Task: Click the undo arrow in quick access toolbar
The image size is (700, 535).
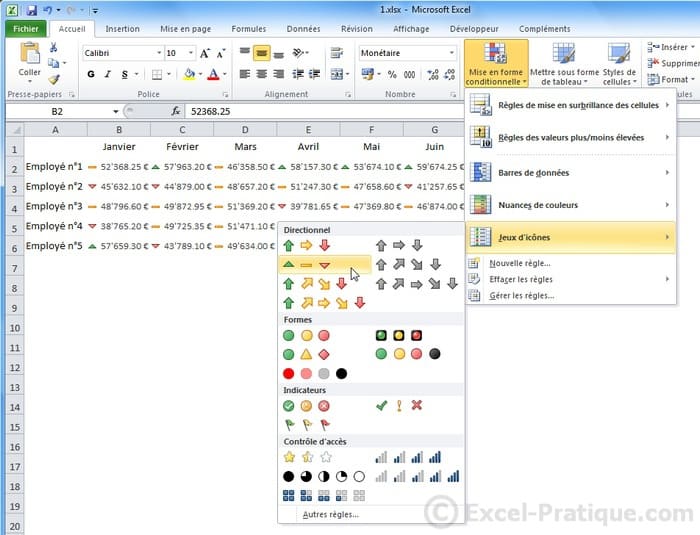Action: (x=48, y=10)
